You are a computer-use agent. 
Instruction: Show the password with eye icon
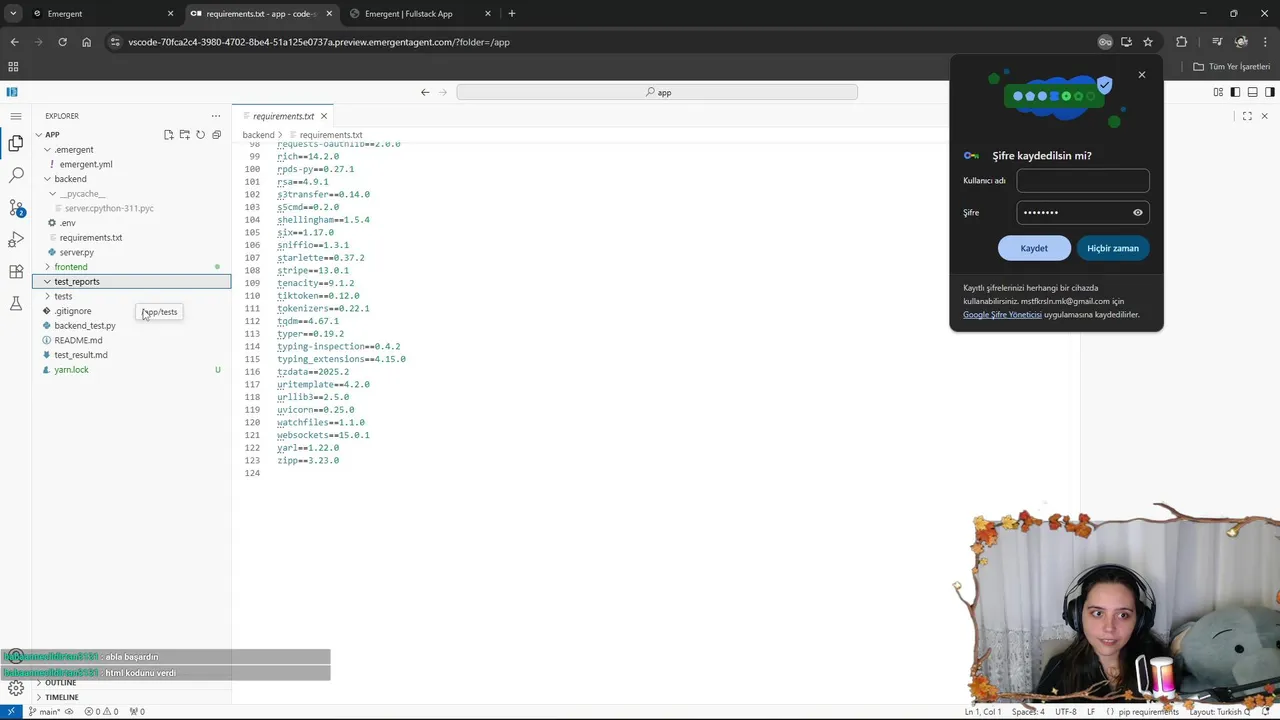[x=1138, y=212]
